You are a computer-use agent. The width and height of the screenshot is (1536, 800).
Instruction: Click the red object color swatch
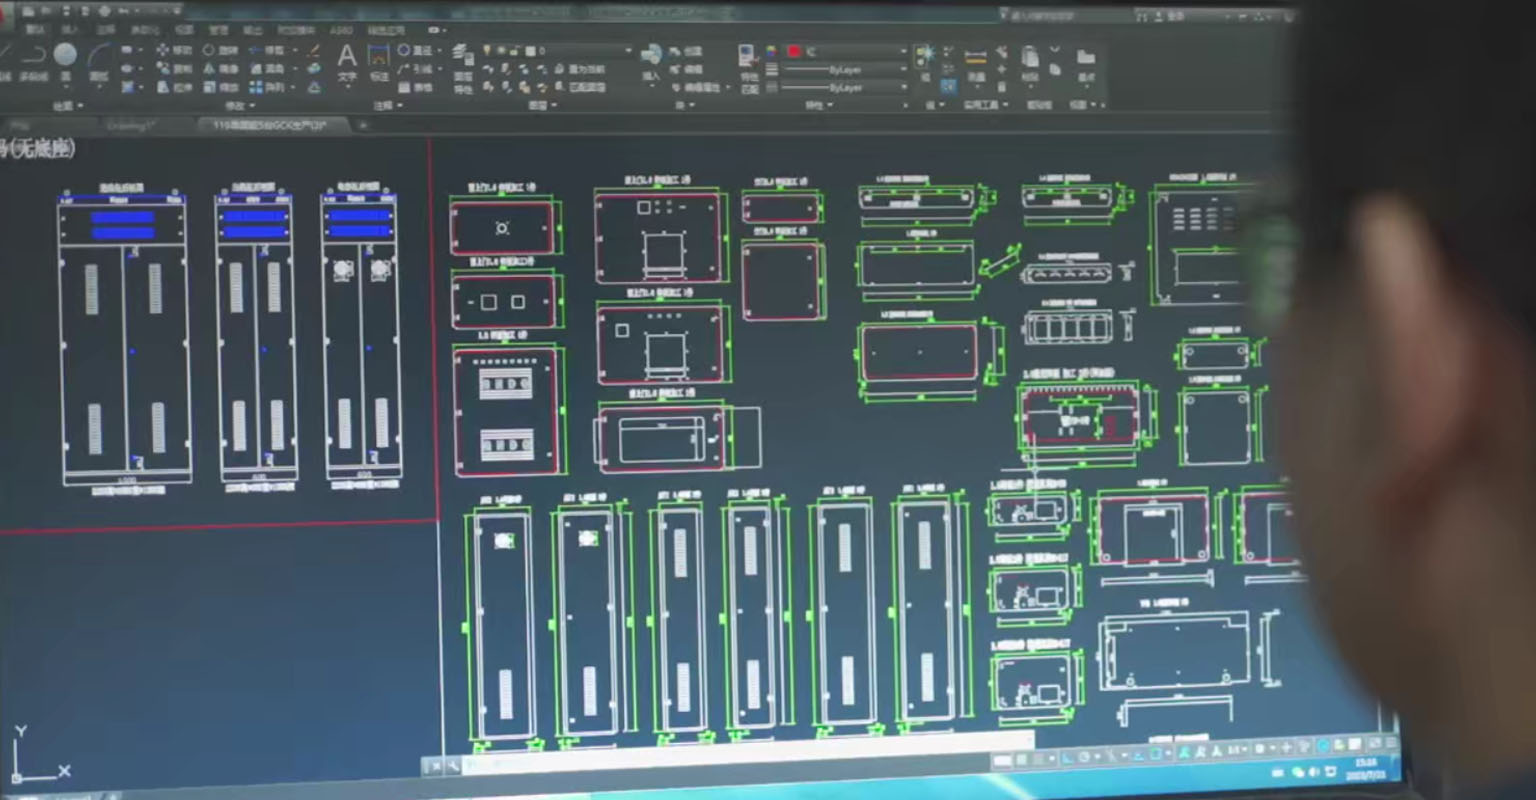794,51
